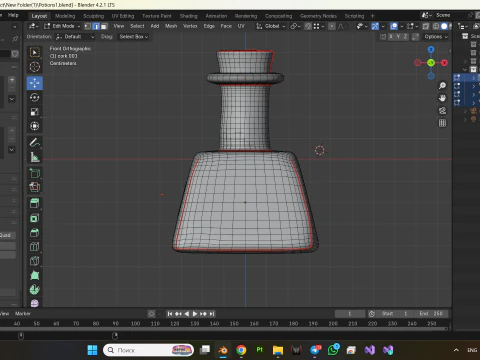The height and width of the screenshot is (360, 480).
Task: Select the Move tool in the toolbar
Action: click(35, 83)
